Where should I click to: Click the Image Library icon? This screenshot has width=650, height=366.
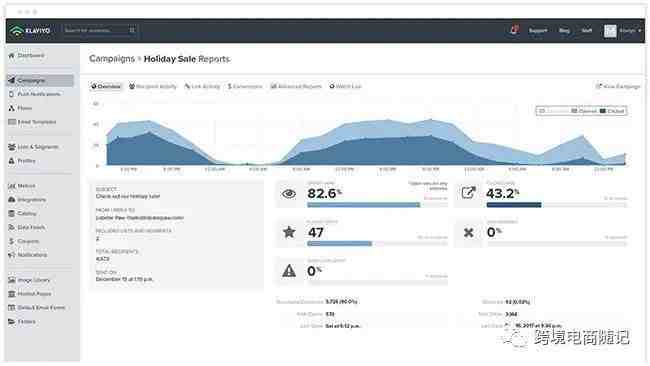point(12,280)
